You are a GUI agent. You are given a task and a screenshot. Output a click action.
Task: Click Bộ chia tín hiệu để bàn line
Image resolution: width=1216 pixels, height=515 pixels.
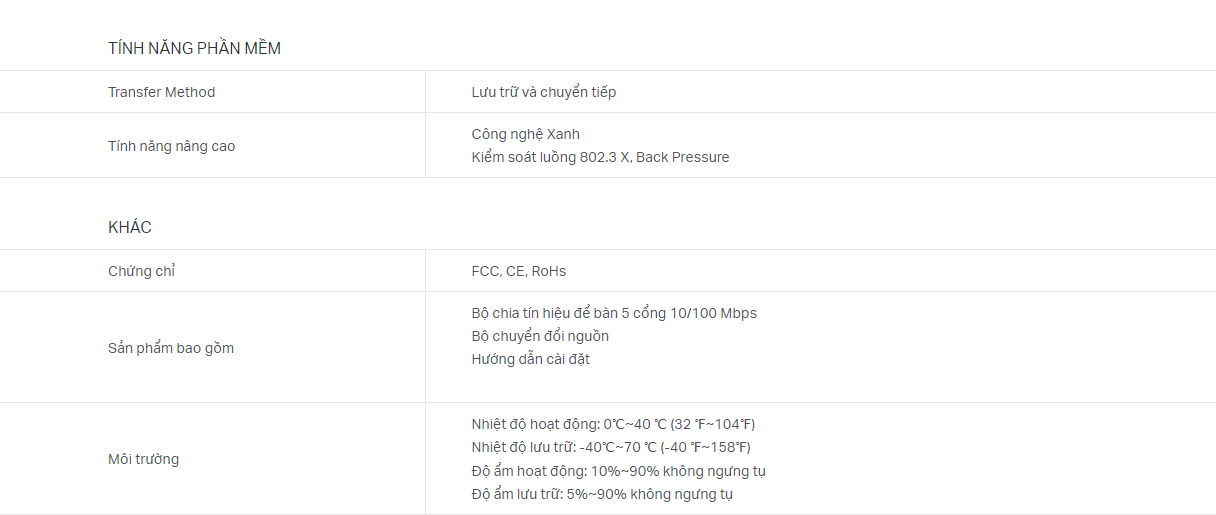pyautogui.click(x=614, y=313)
